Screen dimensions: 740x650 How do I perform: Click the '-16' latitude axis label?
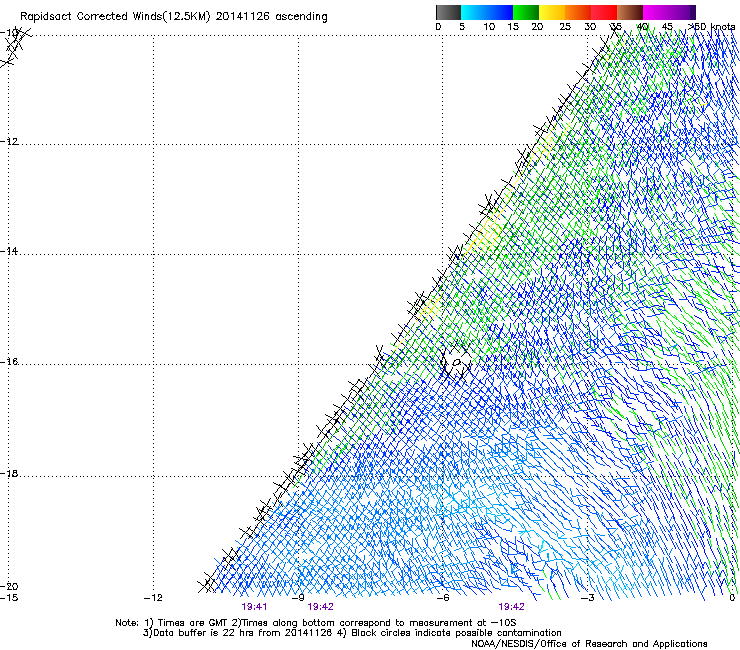click(9, 362)
